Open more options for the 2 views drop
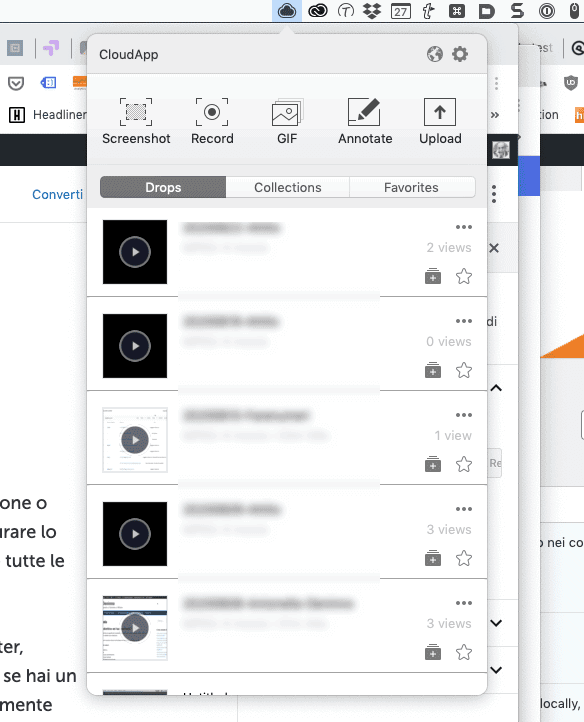This screenshot has width=584, height=722. [x=464, y=227]
